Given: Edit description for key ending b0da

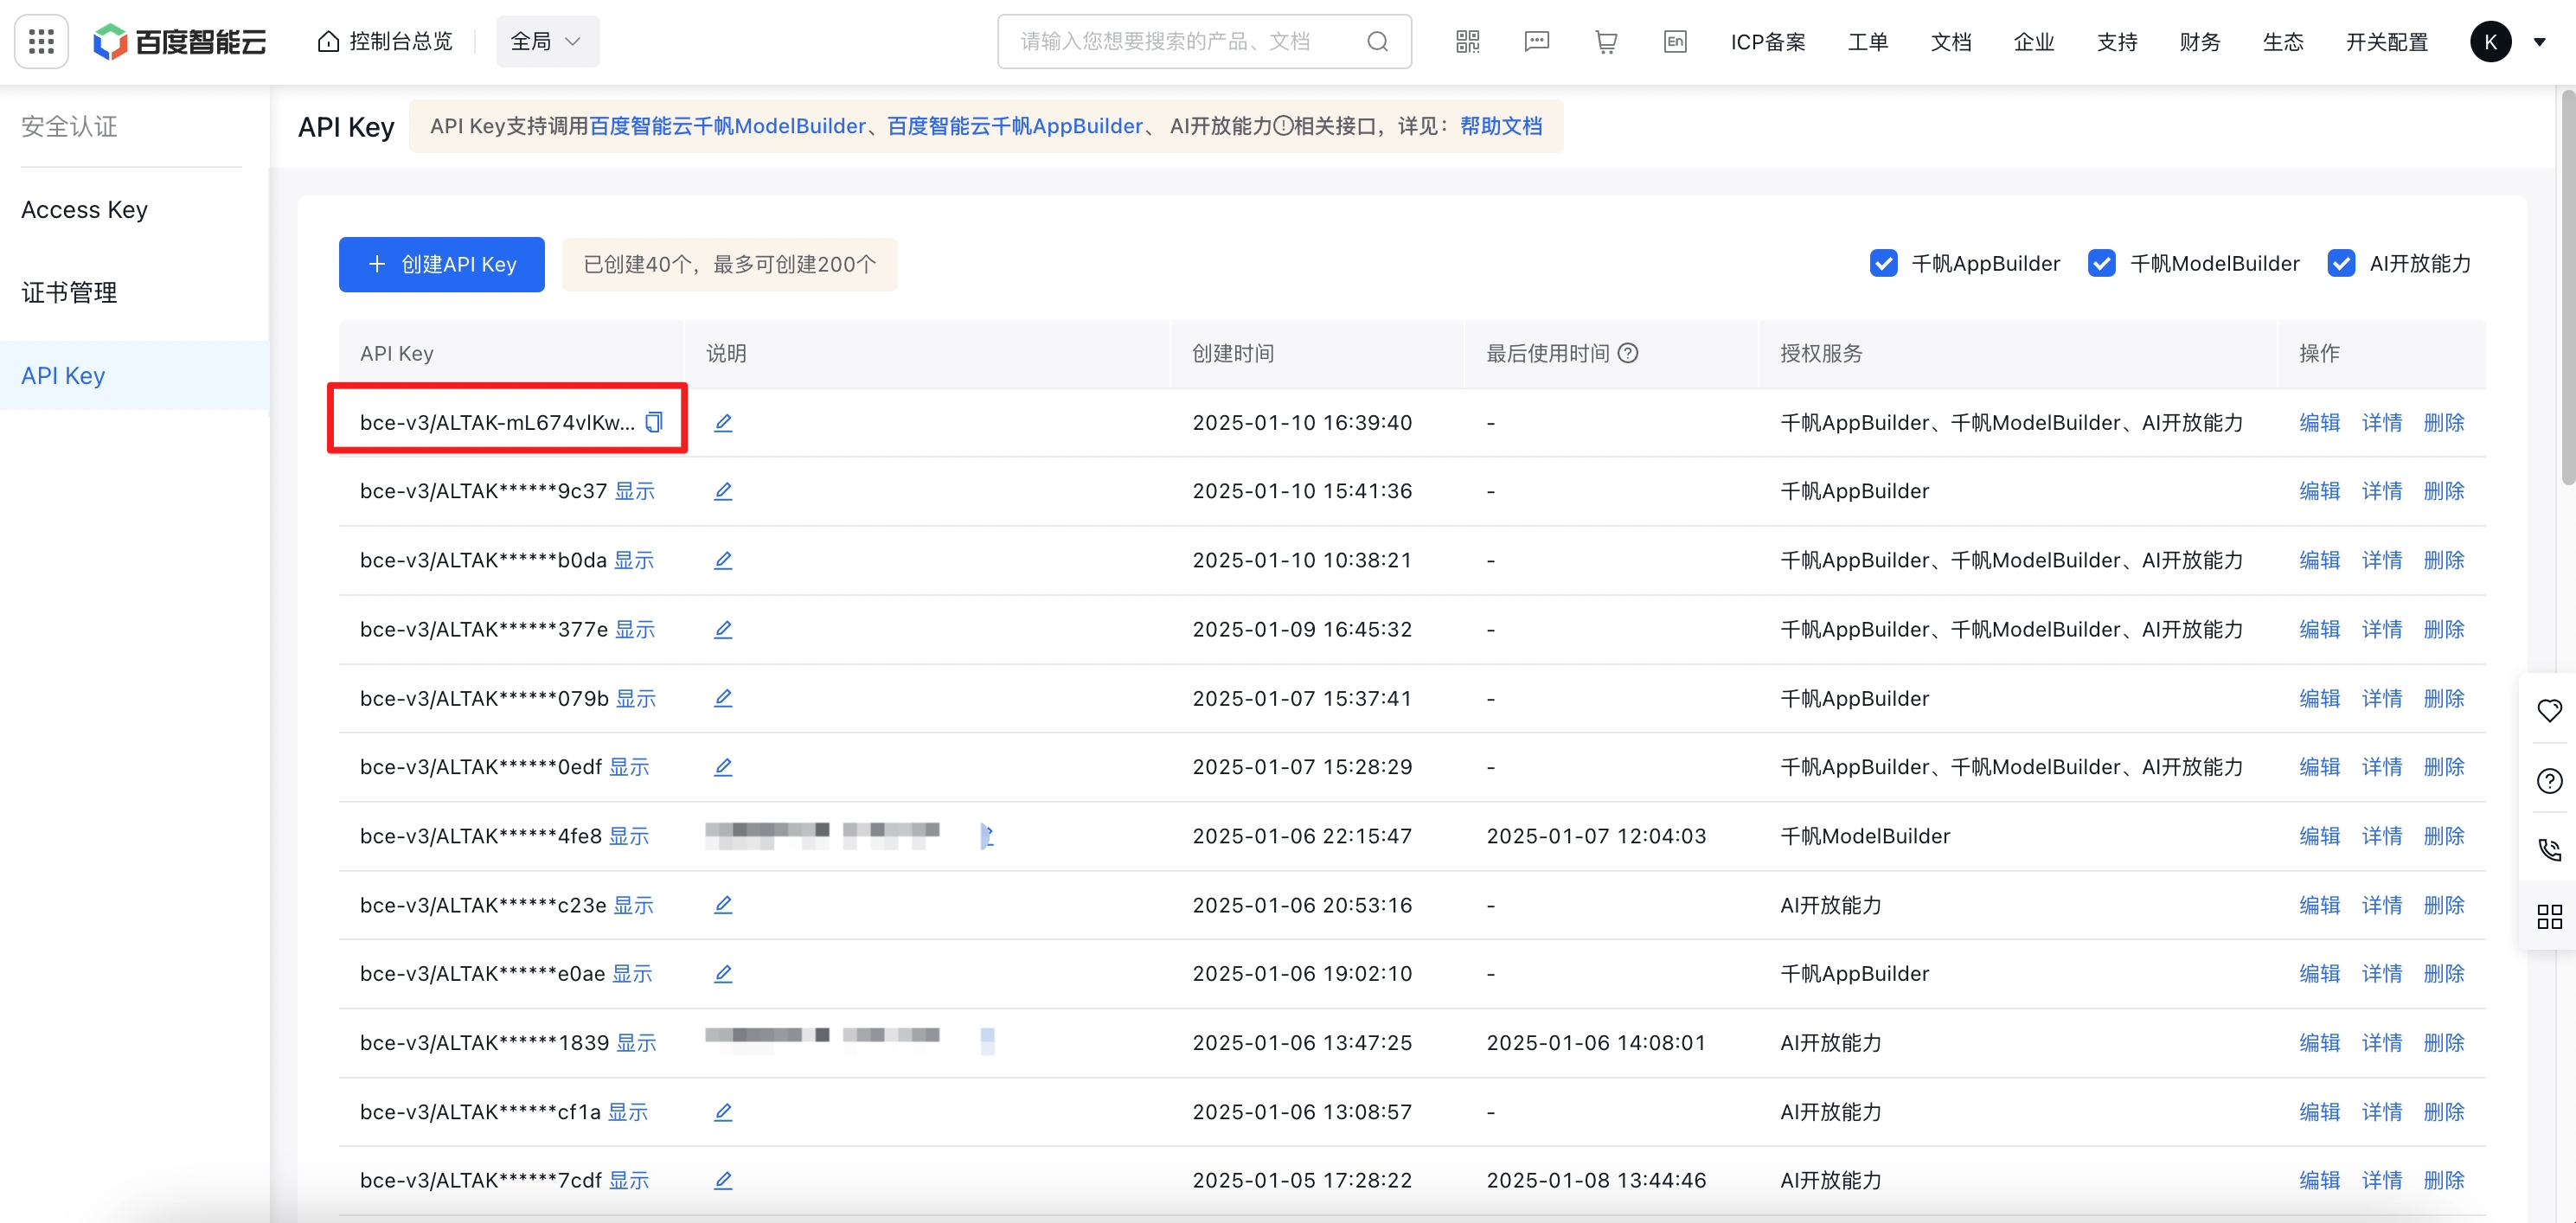Looking at the screenshot, I should (x=723, y=560).
